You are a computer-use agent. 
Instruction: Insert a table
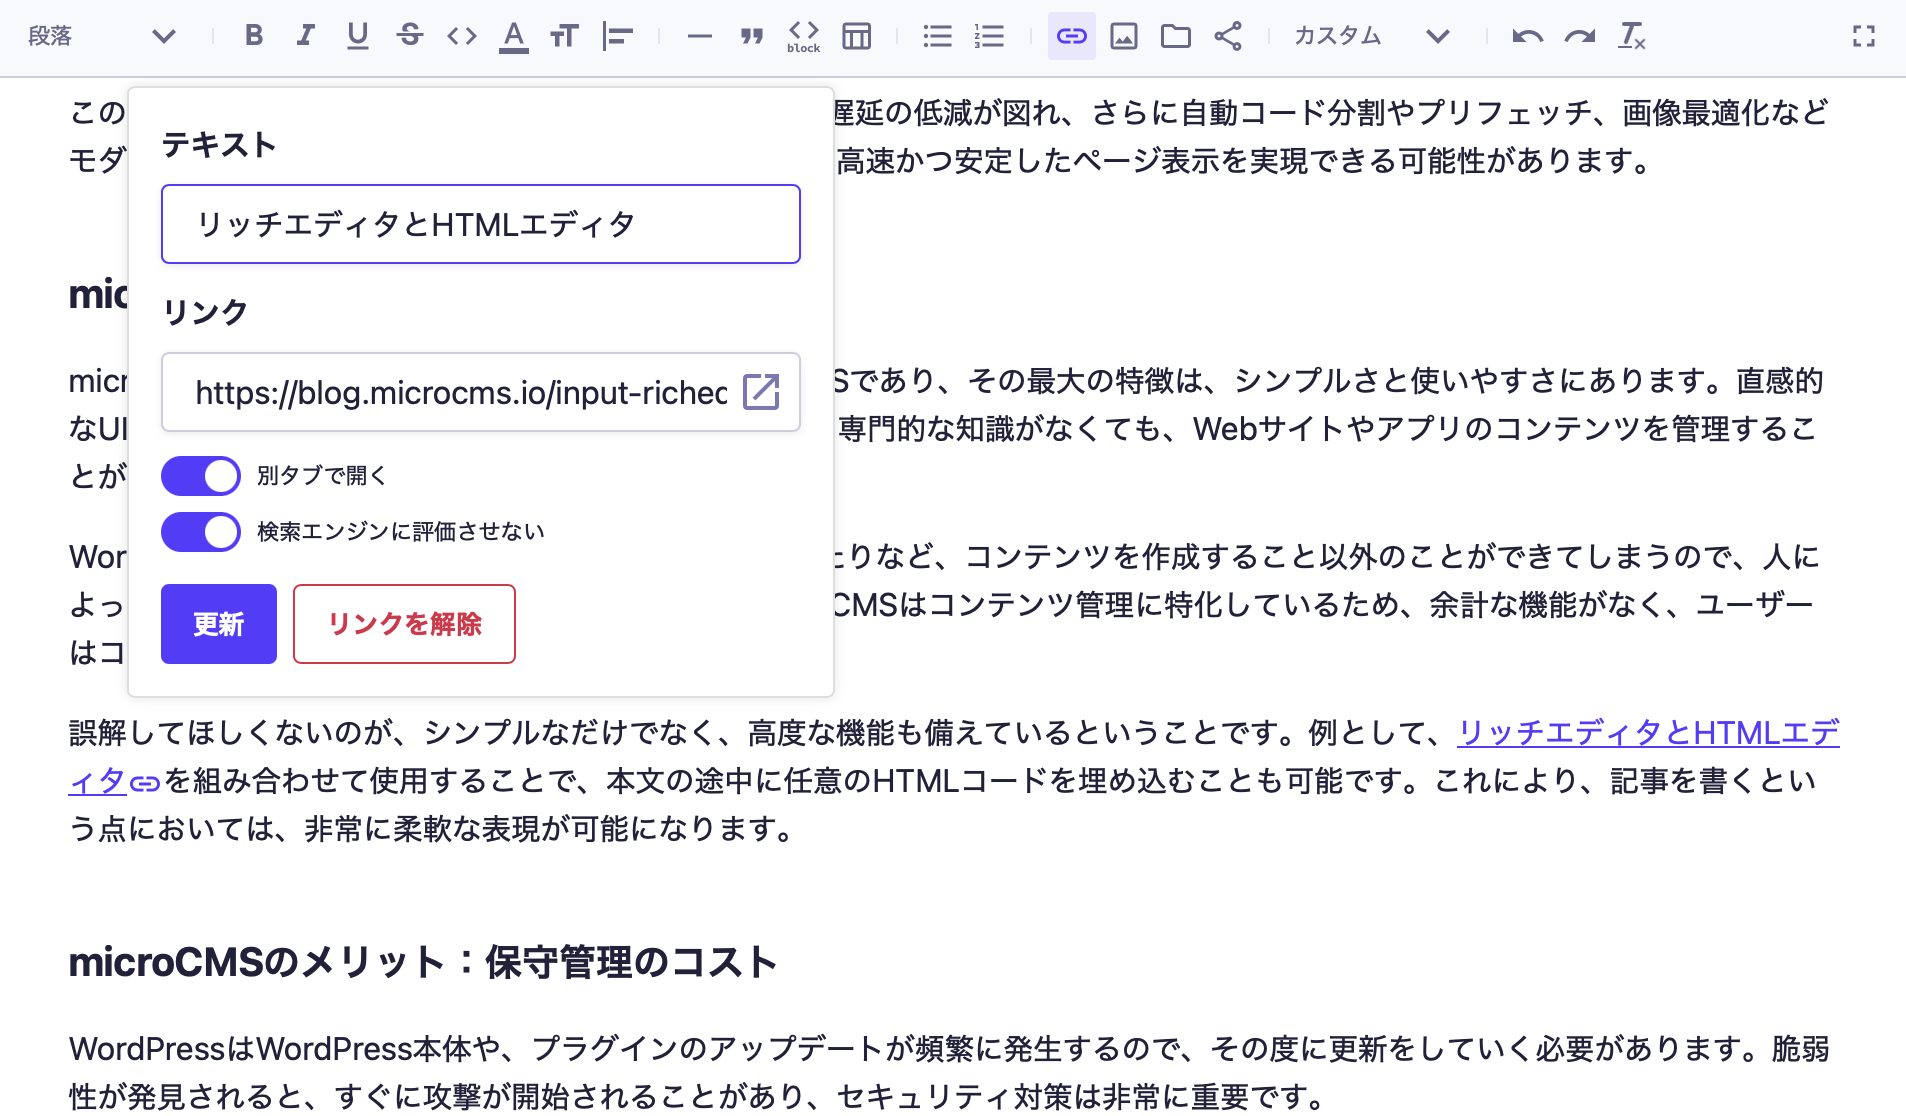click(x=857, y=36)
